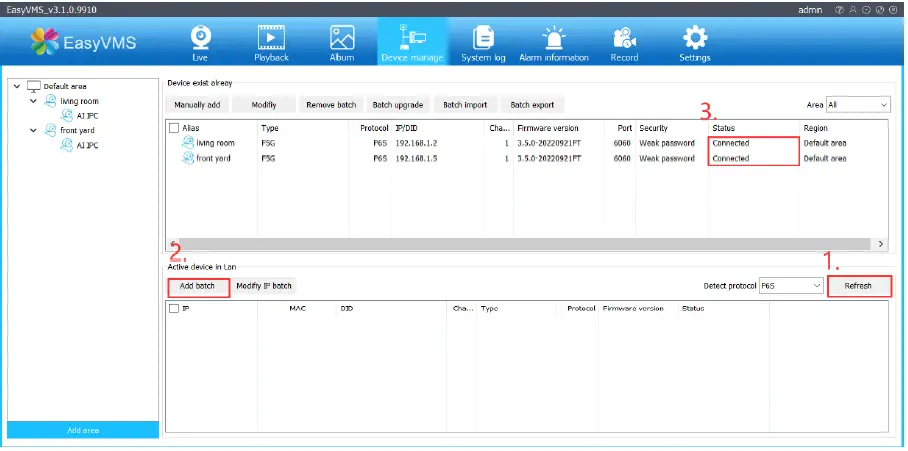908x451 pixels.
Task: Switch to the Playback tab
Action: click(271, 43)
